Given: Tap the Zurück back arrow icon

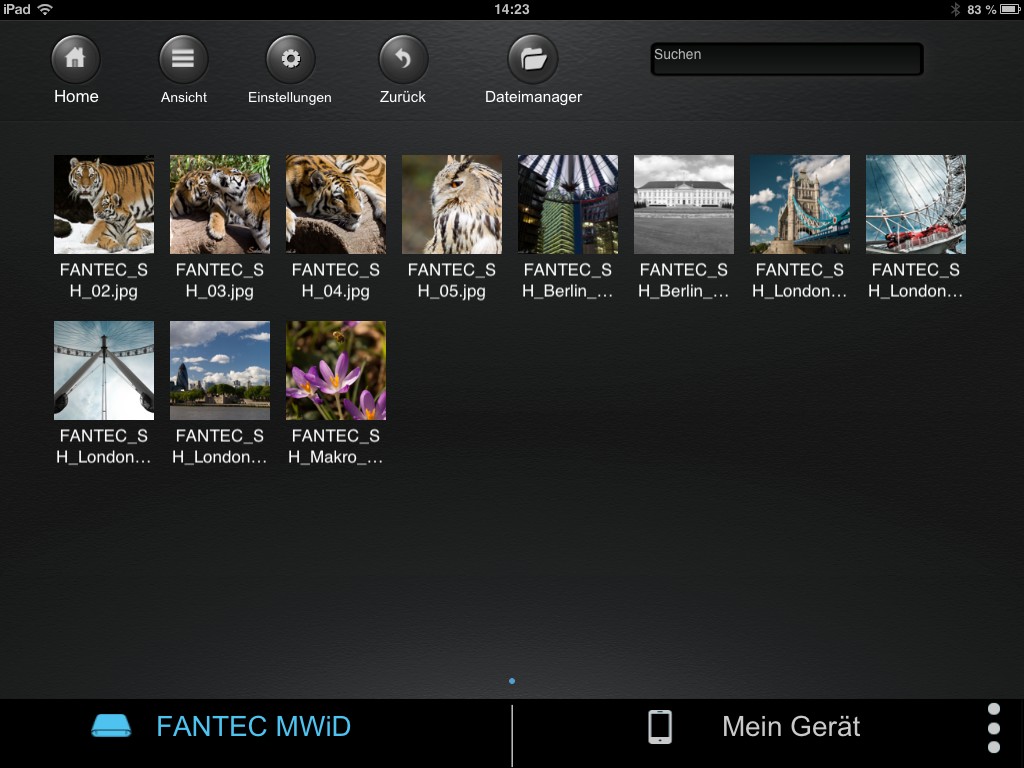Looking at the screenshot, I should click(x=404, y=59).
